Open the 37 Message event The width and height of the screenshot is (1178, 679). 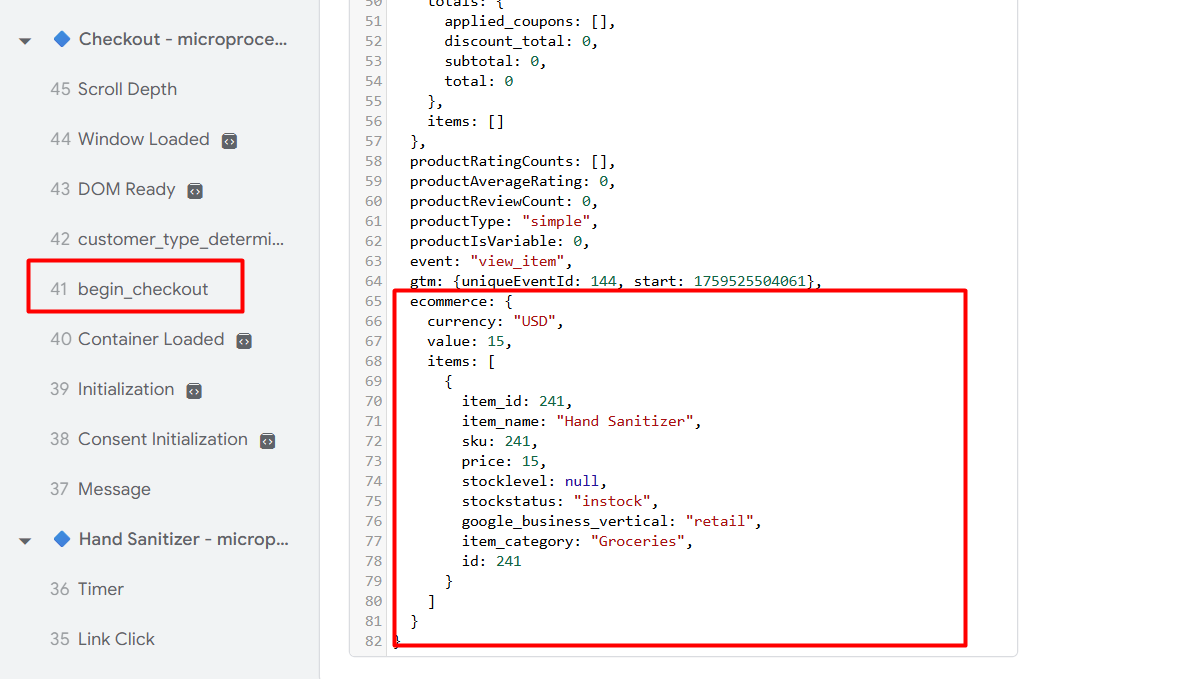[x=100, y=489]
